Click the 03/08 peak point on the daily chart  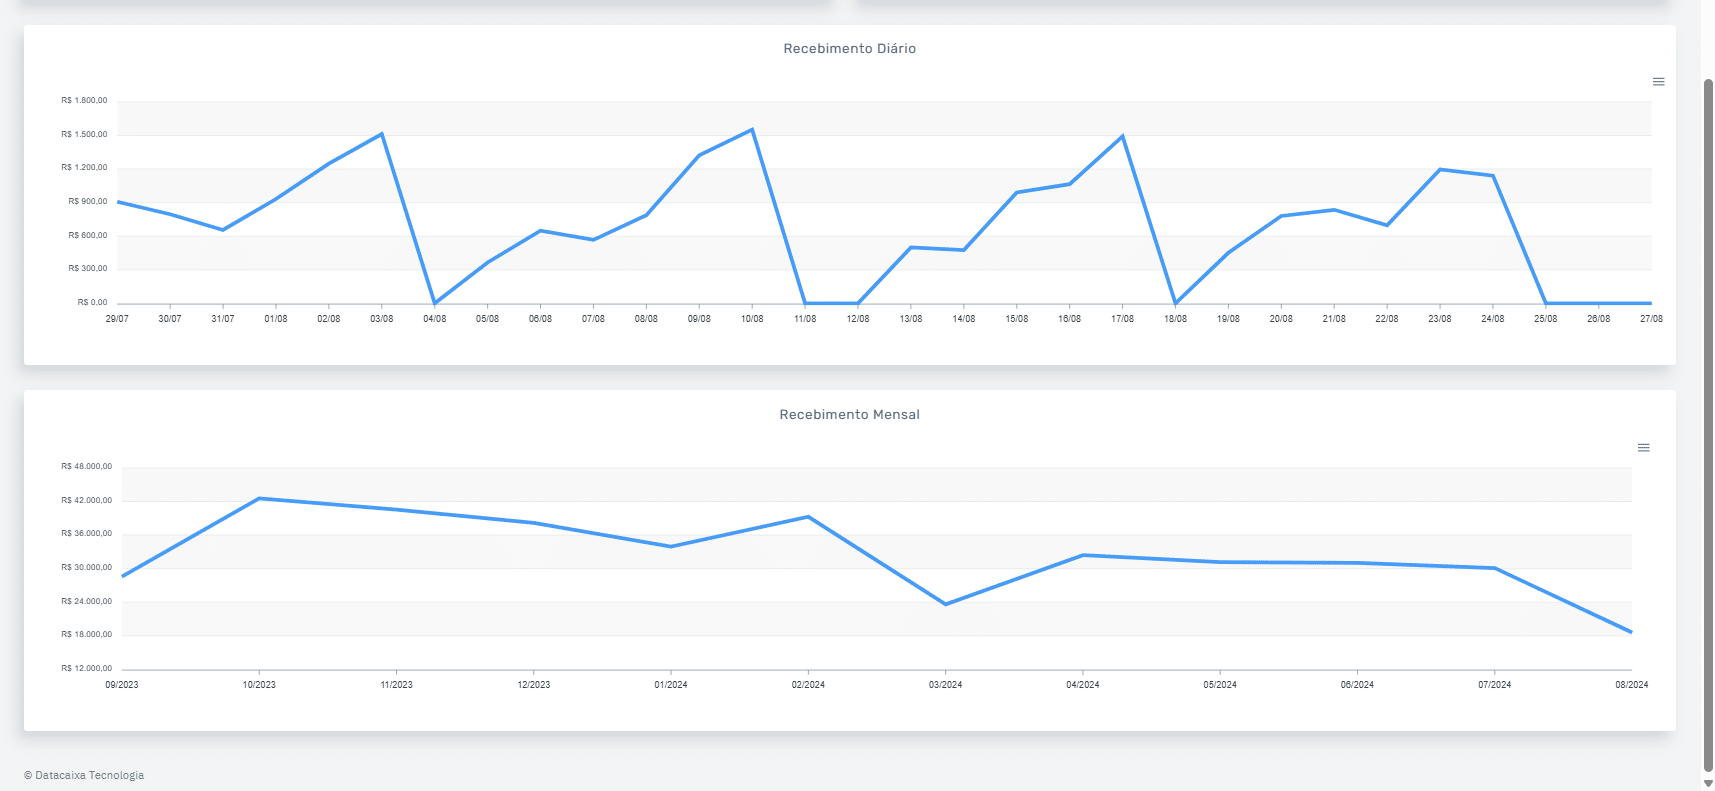click(x=381, y=133)
